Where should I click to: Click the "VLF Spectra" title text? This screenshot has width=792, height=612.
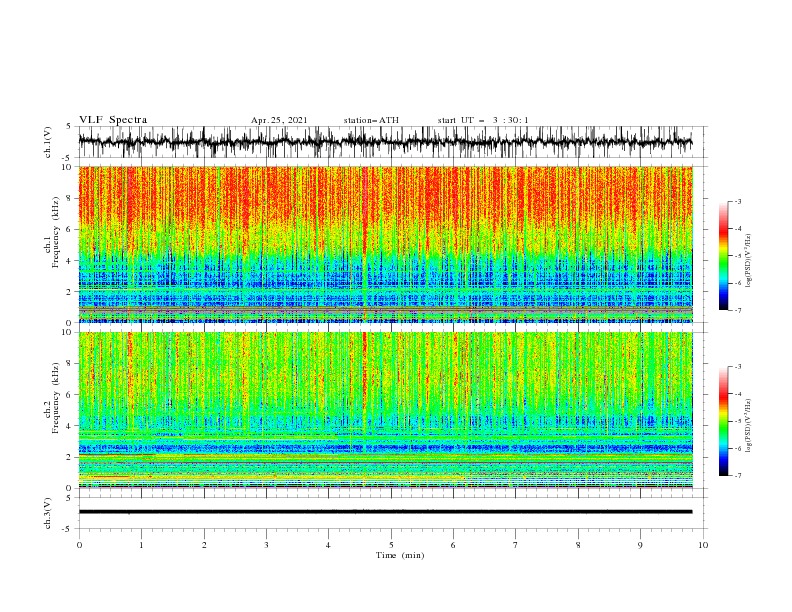113,120
